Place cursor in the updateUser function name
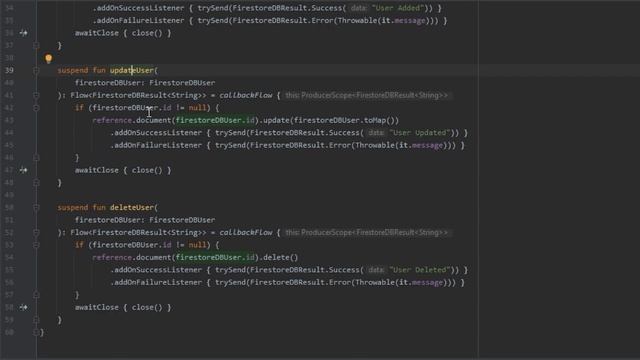 (x=131, y=70)
